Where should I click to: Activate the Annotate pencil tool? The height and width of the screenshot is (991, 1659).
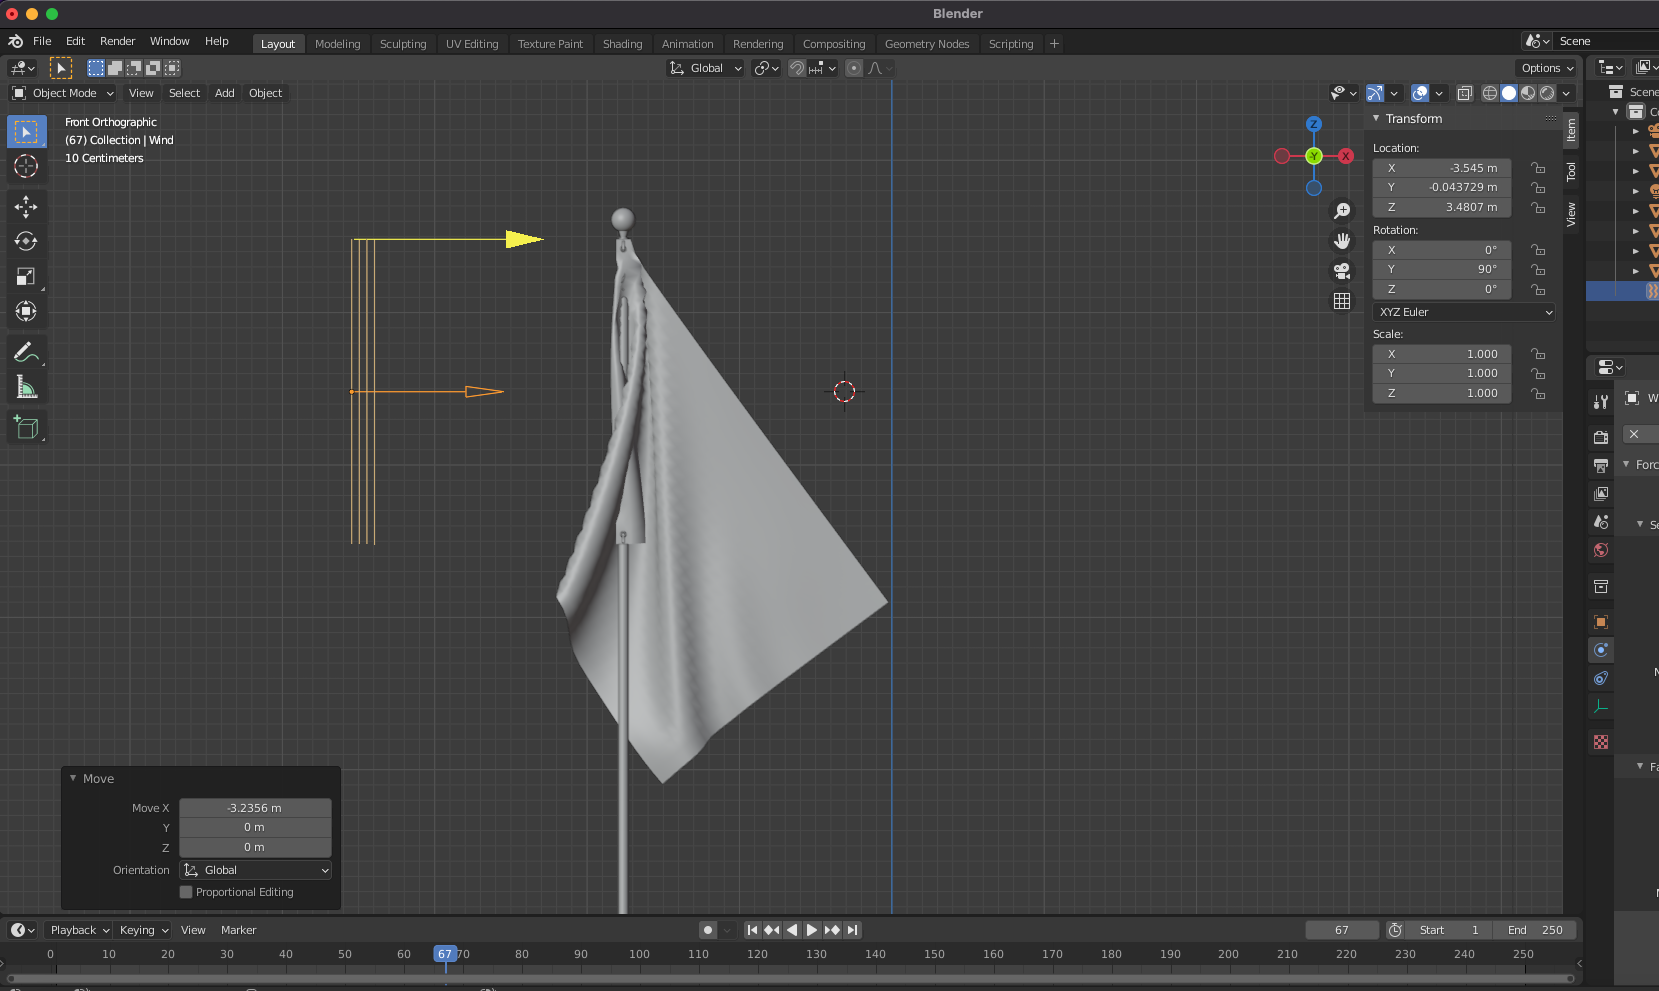(x=26, y=352)
